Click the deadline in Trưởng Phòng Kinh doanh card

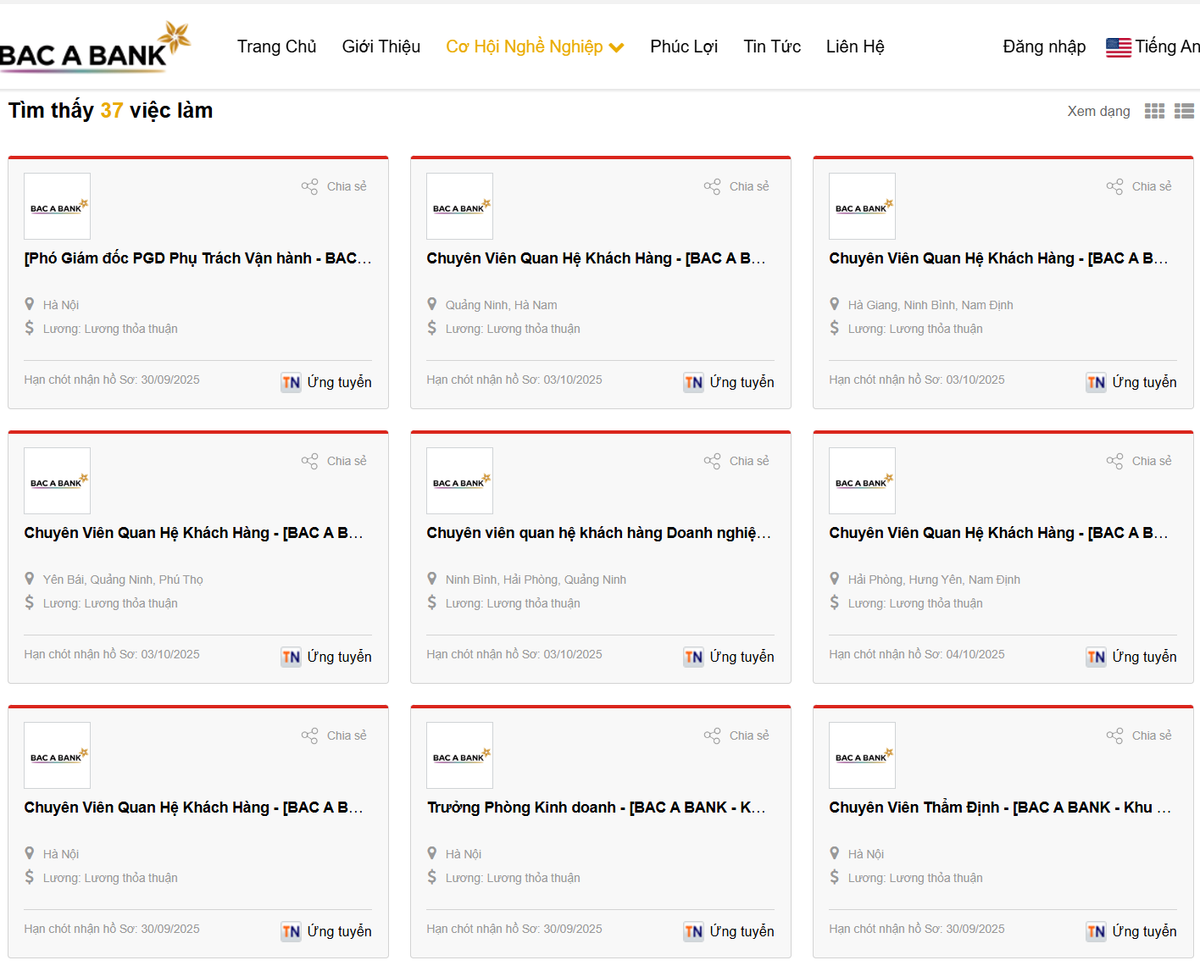515,929
